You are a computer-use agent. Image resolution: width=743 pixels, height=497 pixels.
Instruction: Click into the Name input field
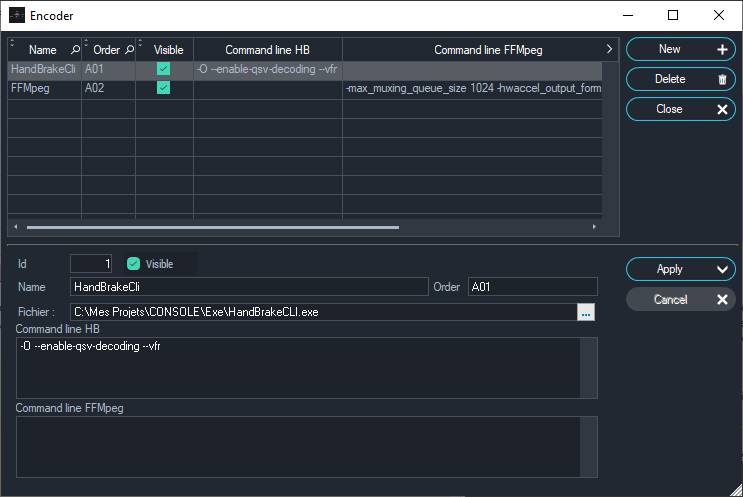(x=249, y=287)
